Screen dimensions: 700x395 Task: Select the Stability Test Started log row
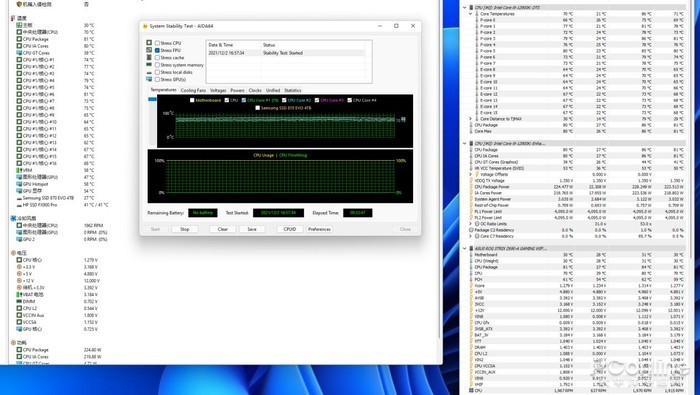coord(286,53)
